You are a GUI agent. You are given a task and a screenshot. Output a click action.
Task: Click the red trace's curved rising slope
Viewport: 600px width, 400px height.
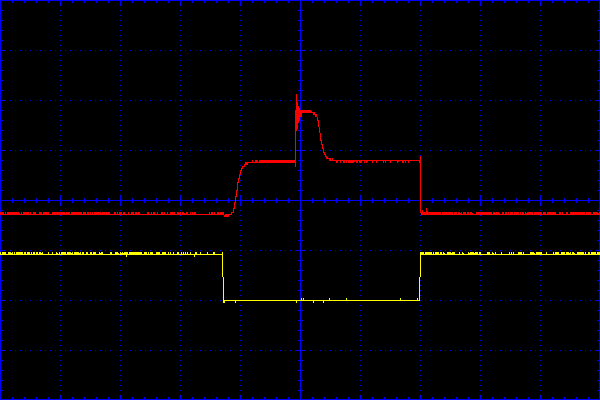point(238,188)
